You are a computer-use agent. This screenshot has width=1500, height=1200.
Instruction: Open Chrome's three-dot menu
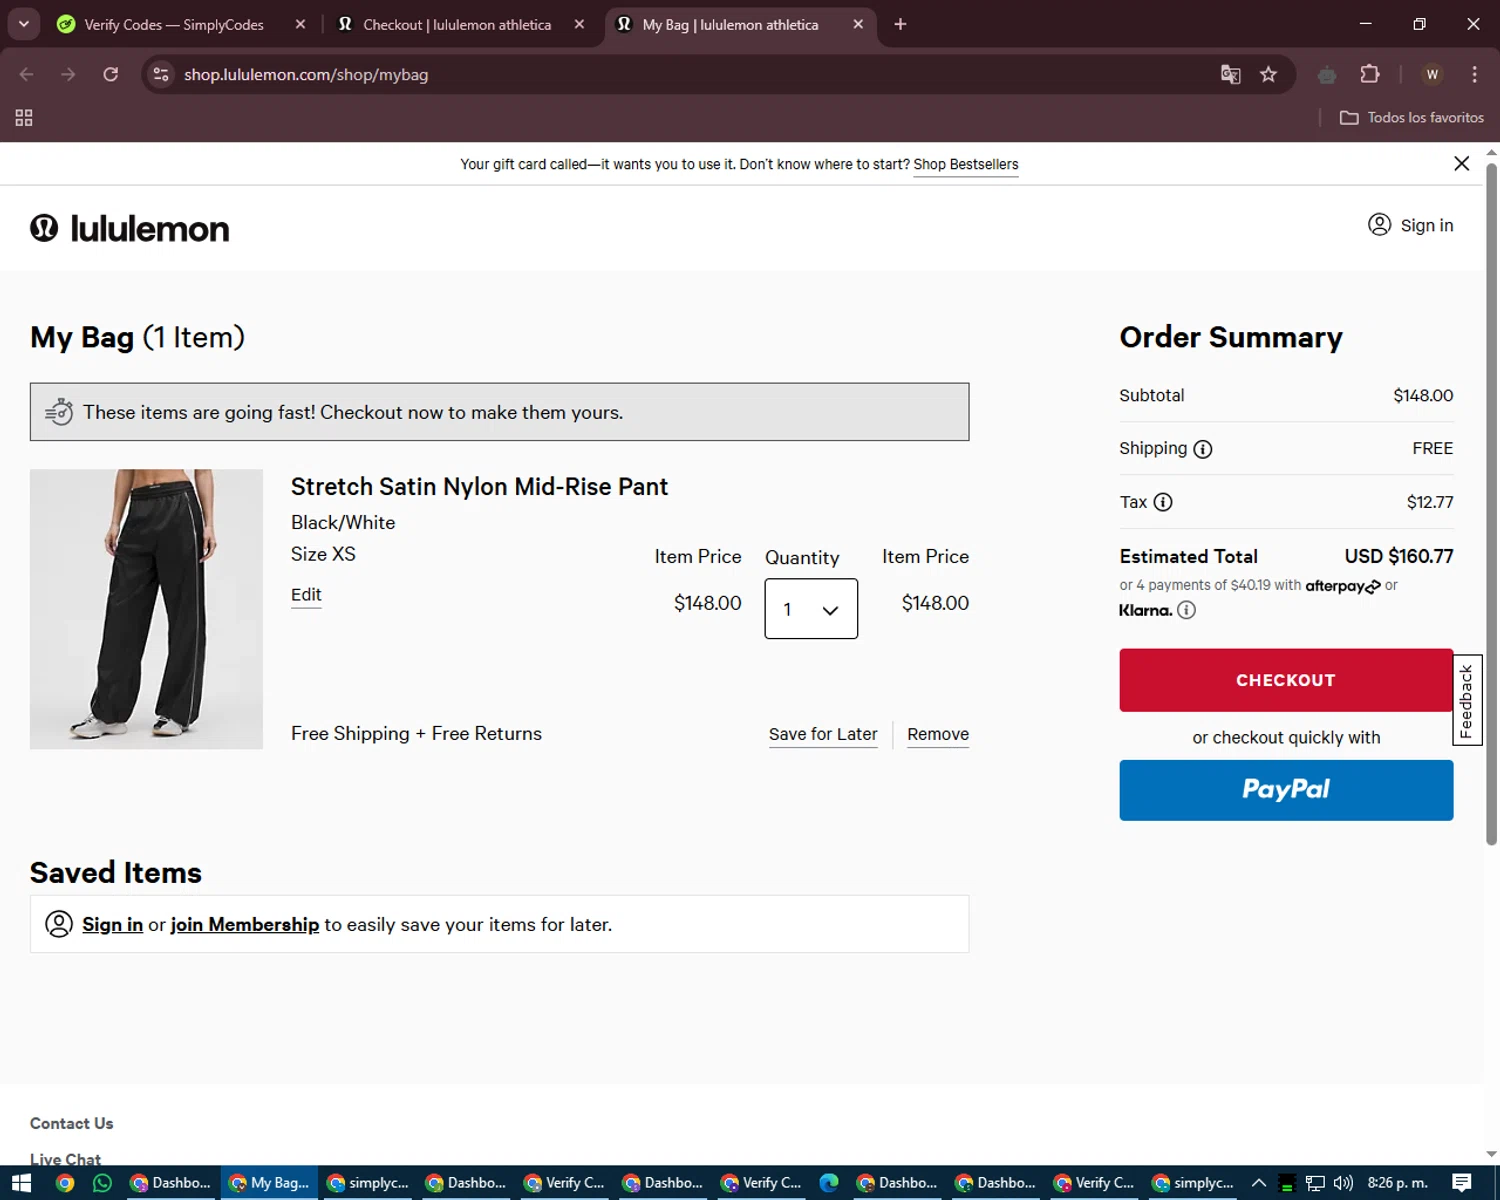coord(1474,75)
